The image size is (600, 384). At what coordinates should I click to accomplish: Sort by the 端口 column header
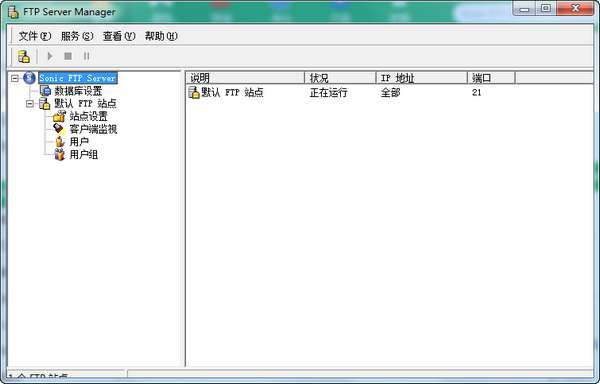tap(491, 78)
